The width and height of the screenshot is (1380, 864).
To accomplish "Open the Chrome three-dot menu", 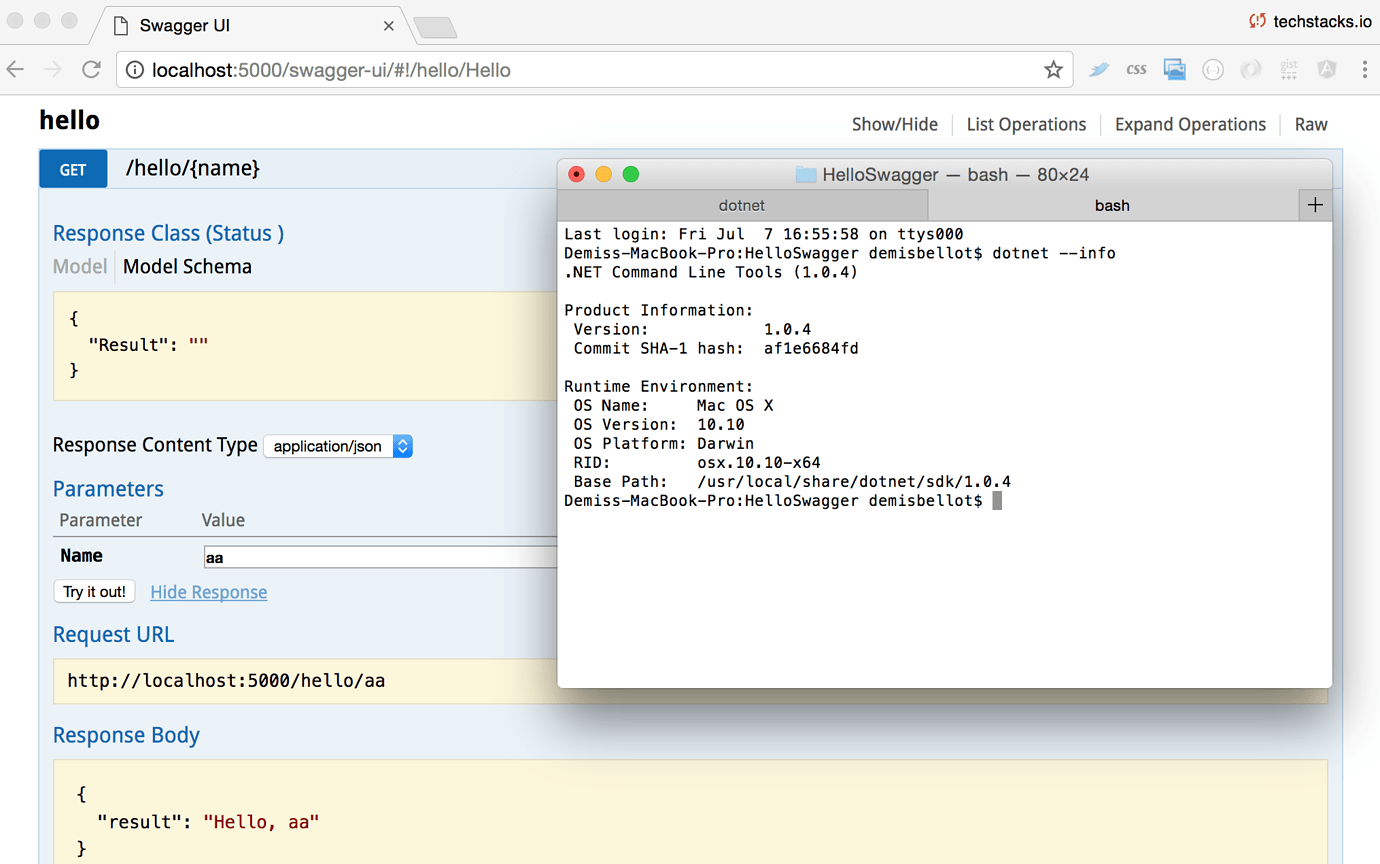I will click(1364, 69).
